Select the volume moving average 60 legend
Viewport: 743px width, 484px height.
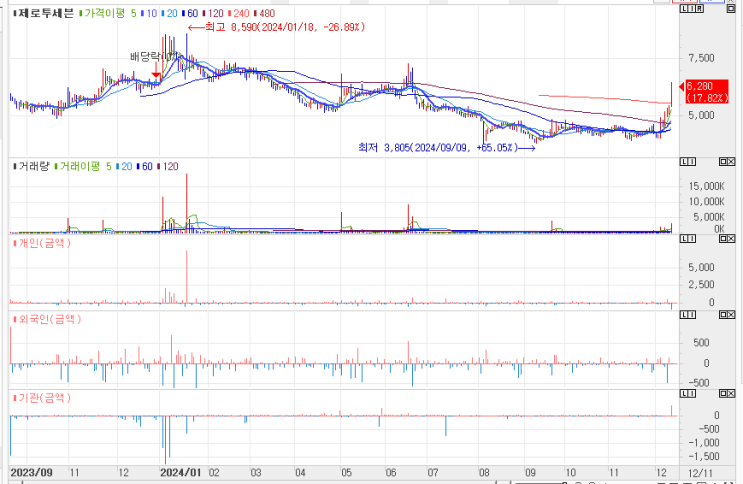point(147,166)
